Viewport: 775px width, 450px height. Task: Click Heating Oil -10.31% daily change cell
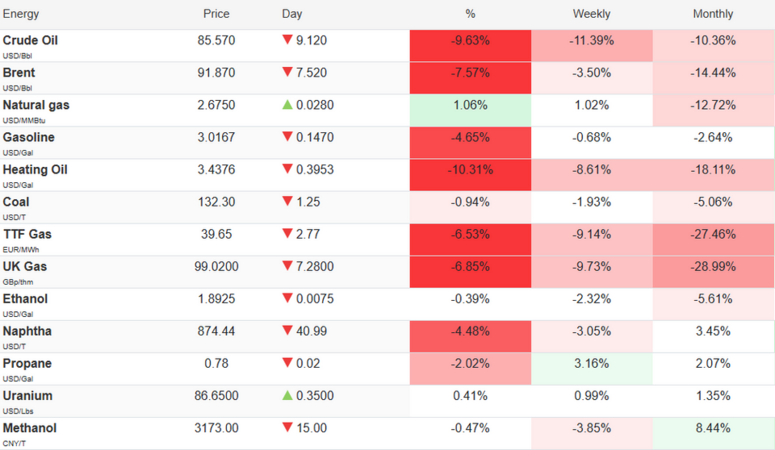point(470,169)
